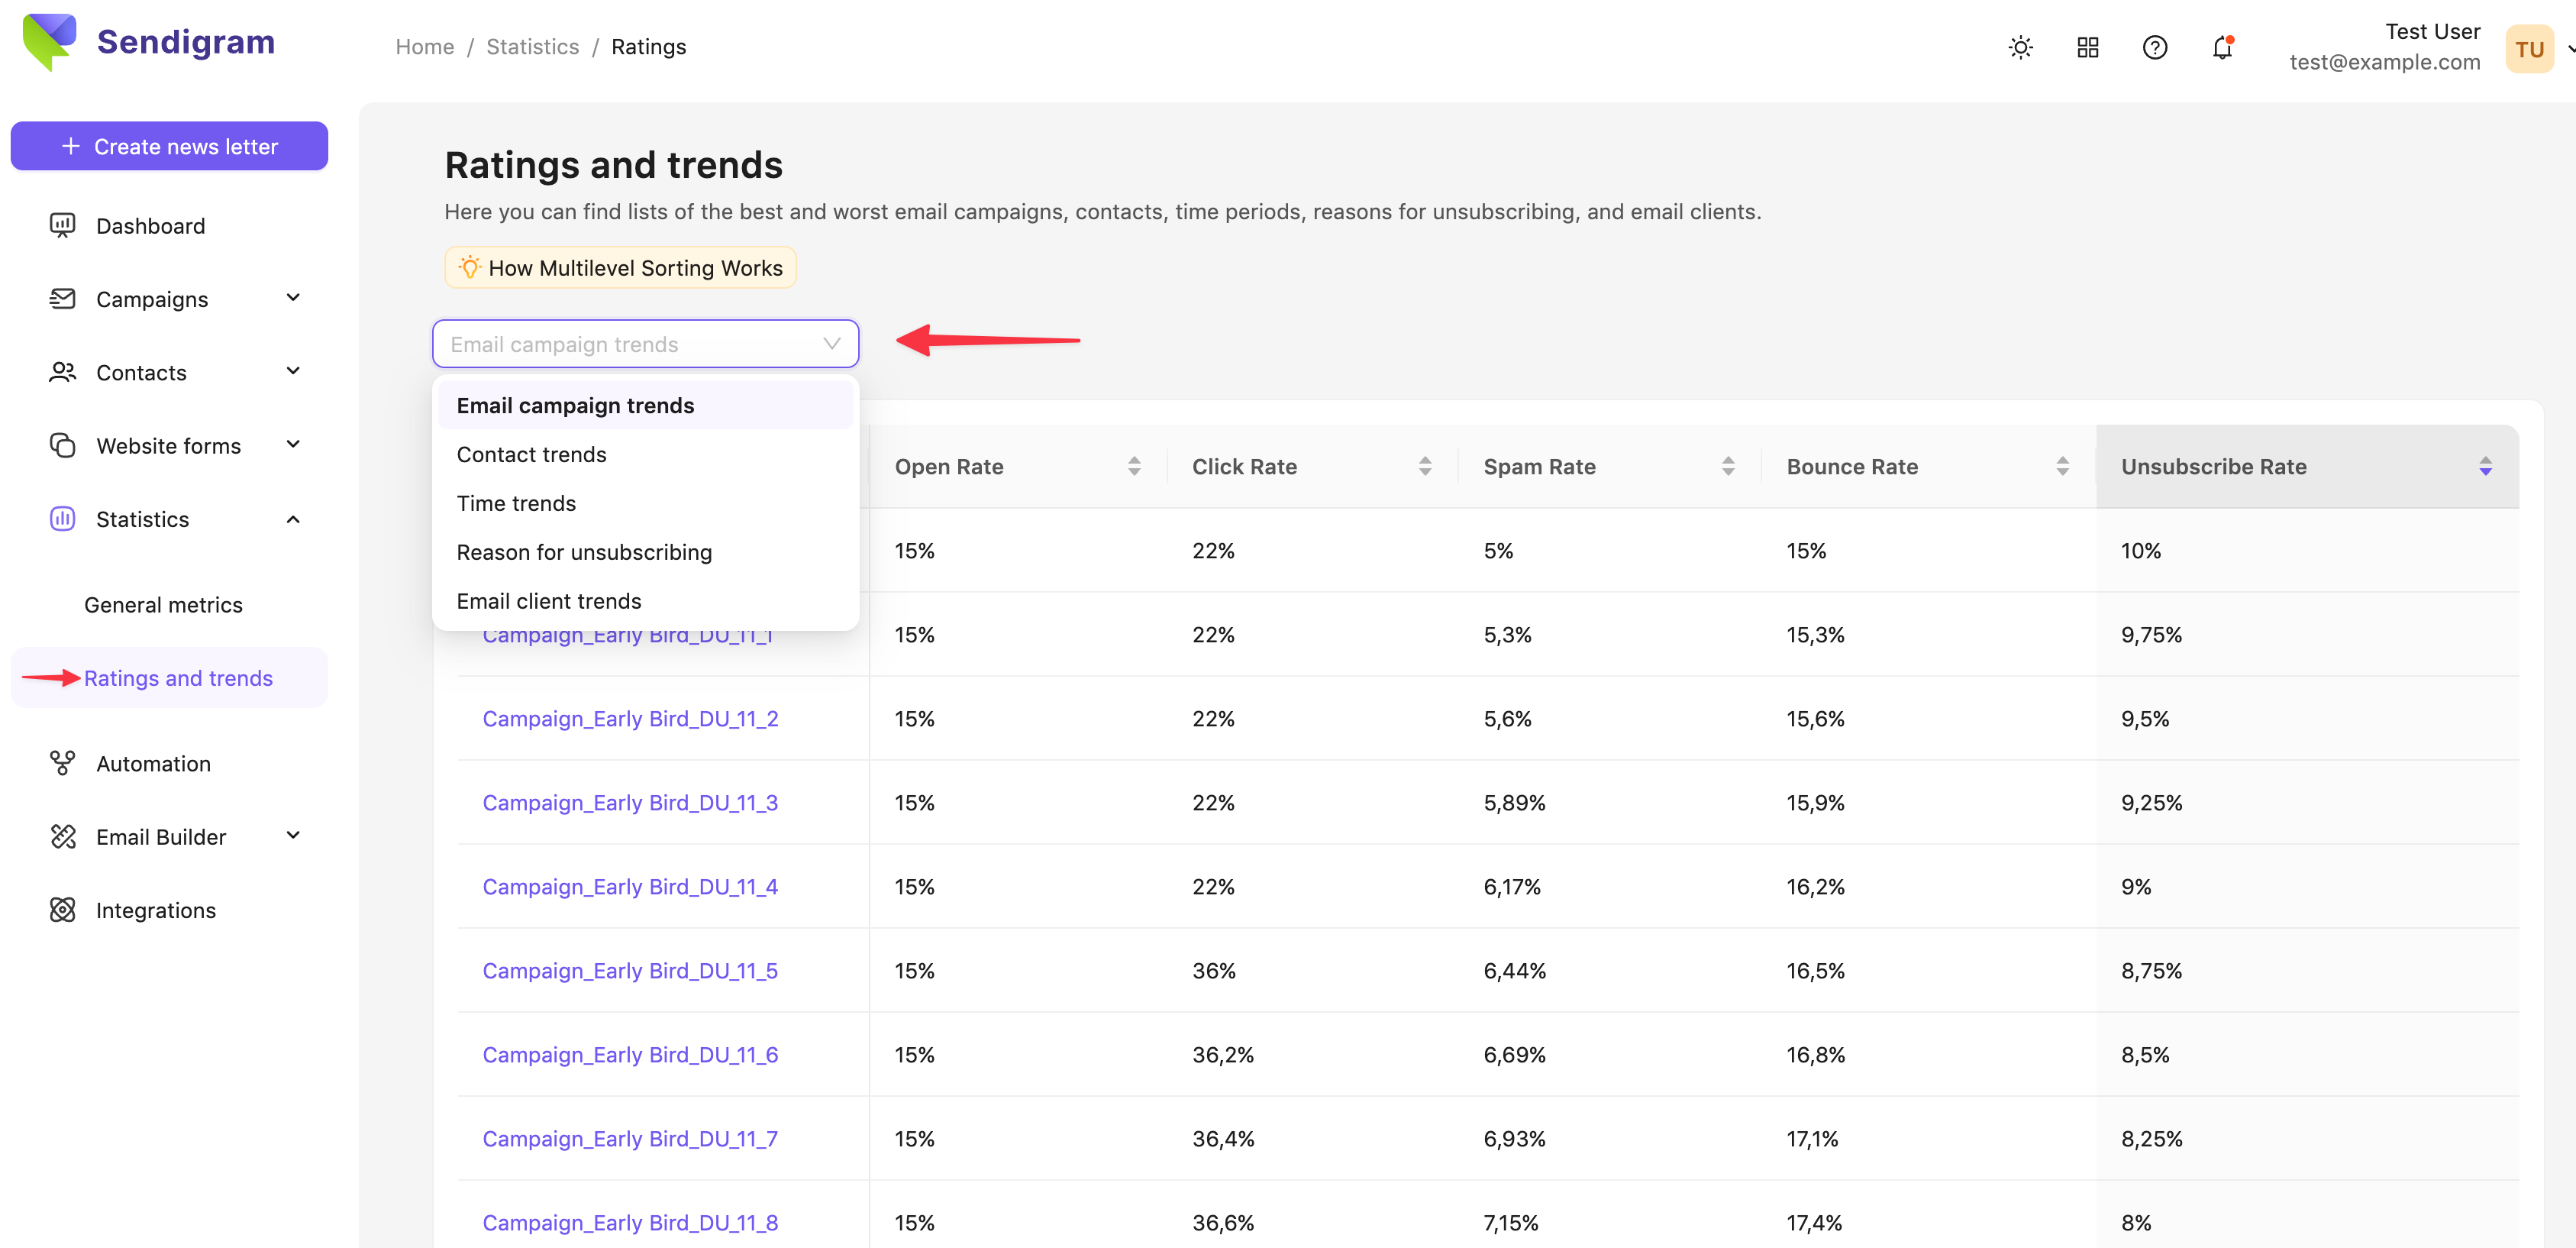Click the Integrations sidebar icon
2576x1248 pixels.
tap(62, 909)
